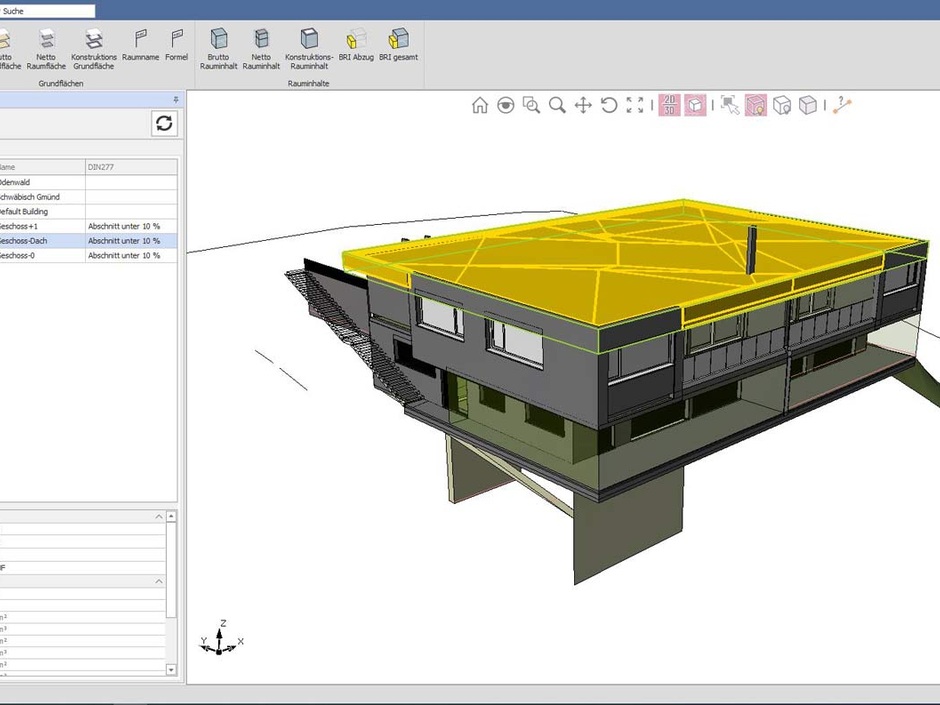Click the DIN277 cell for Geschoss-0
940x705 pixels.
point(131,256)
